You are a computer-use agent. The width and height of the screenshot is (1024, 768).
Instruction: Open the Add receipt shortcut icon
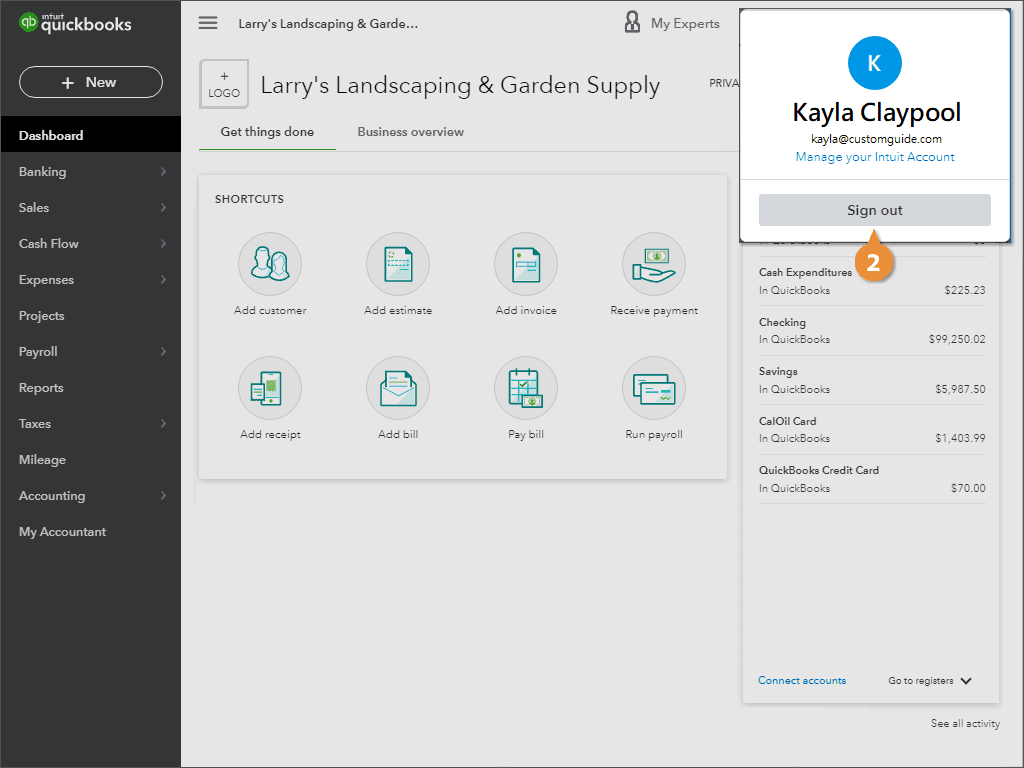click(x=270, y=389)
